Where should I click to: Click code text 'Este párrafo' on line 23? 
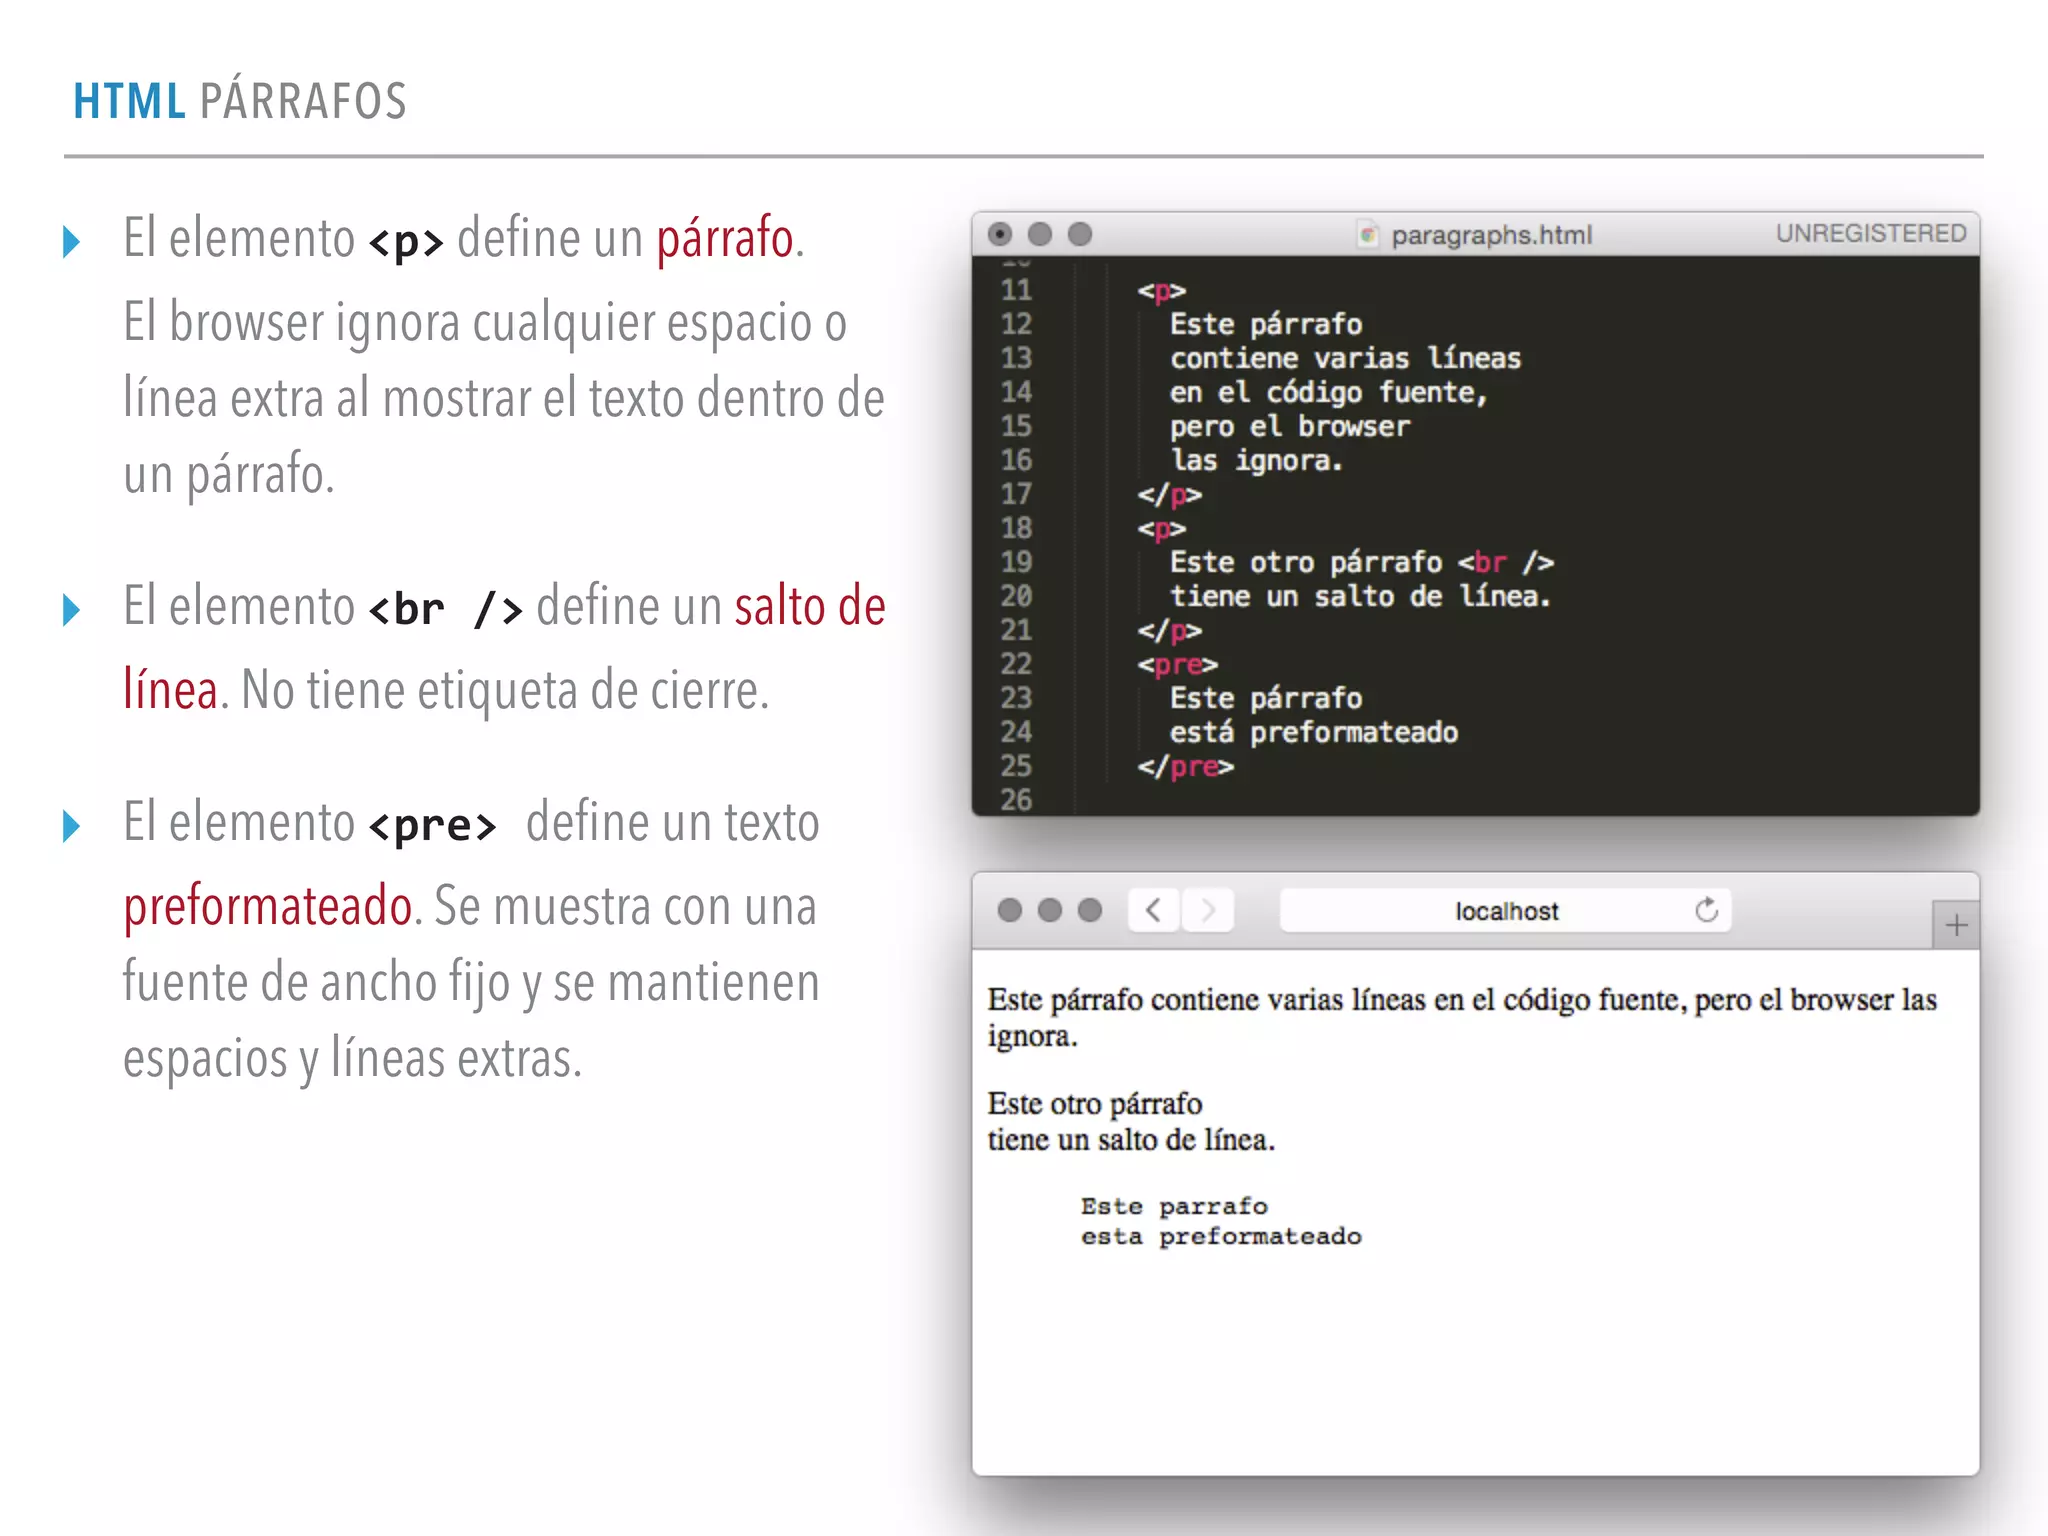[1266, 698]
